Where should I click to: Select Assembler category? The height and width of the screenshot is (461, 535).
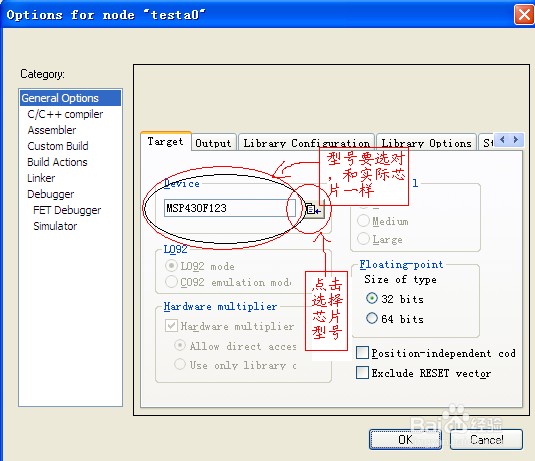pos(52,130)
